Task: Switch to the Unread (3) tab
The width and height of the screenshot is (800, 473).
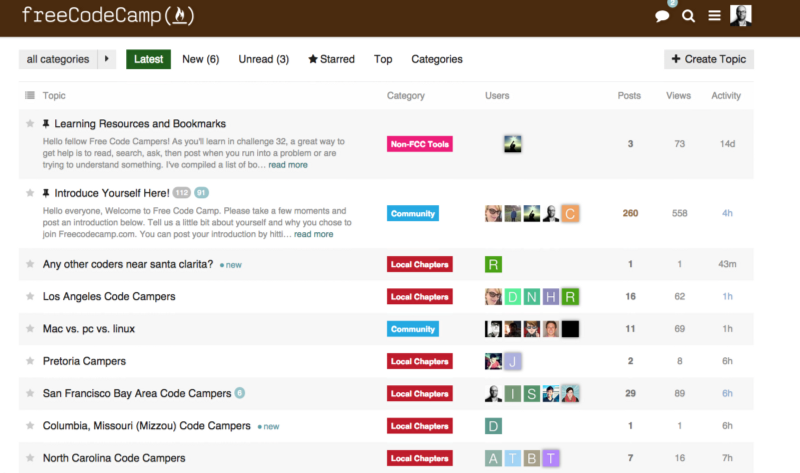Action: (263, 59)
